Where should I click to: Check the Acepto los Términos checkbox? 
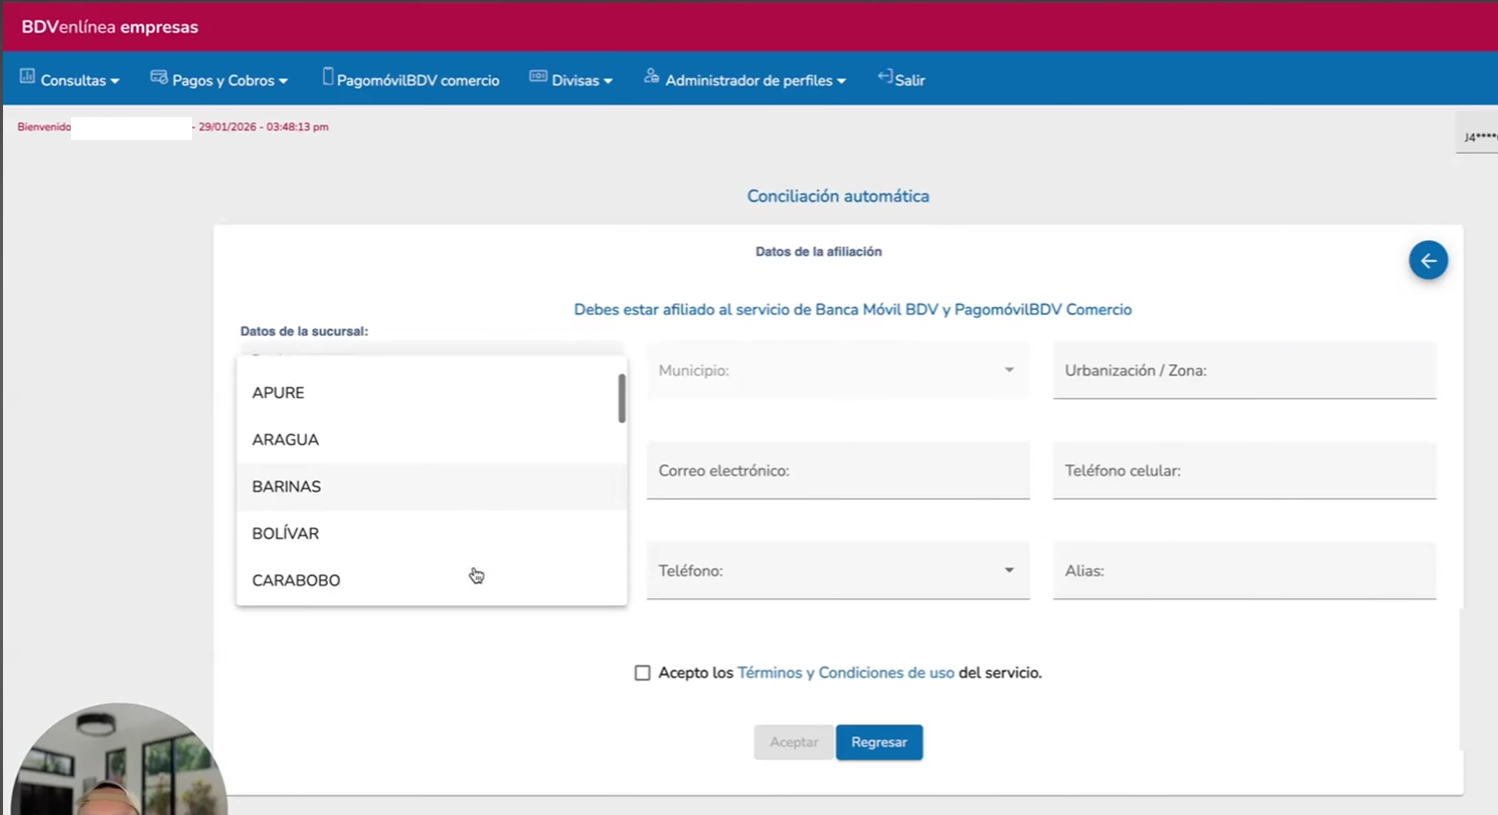(x=642, y=673)
